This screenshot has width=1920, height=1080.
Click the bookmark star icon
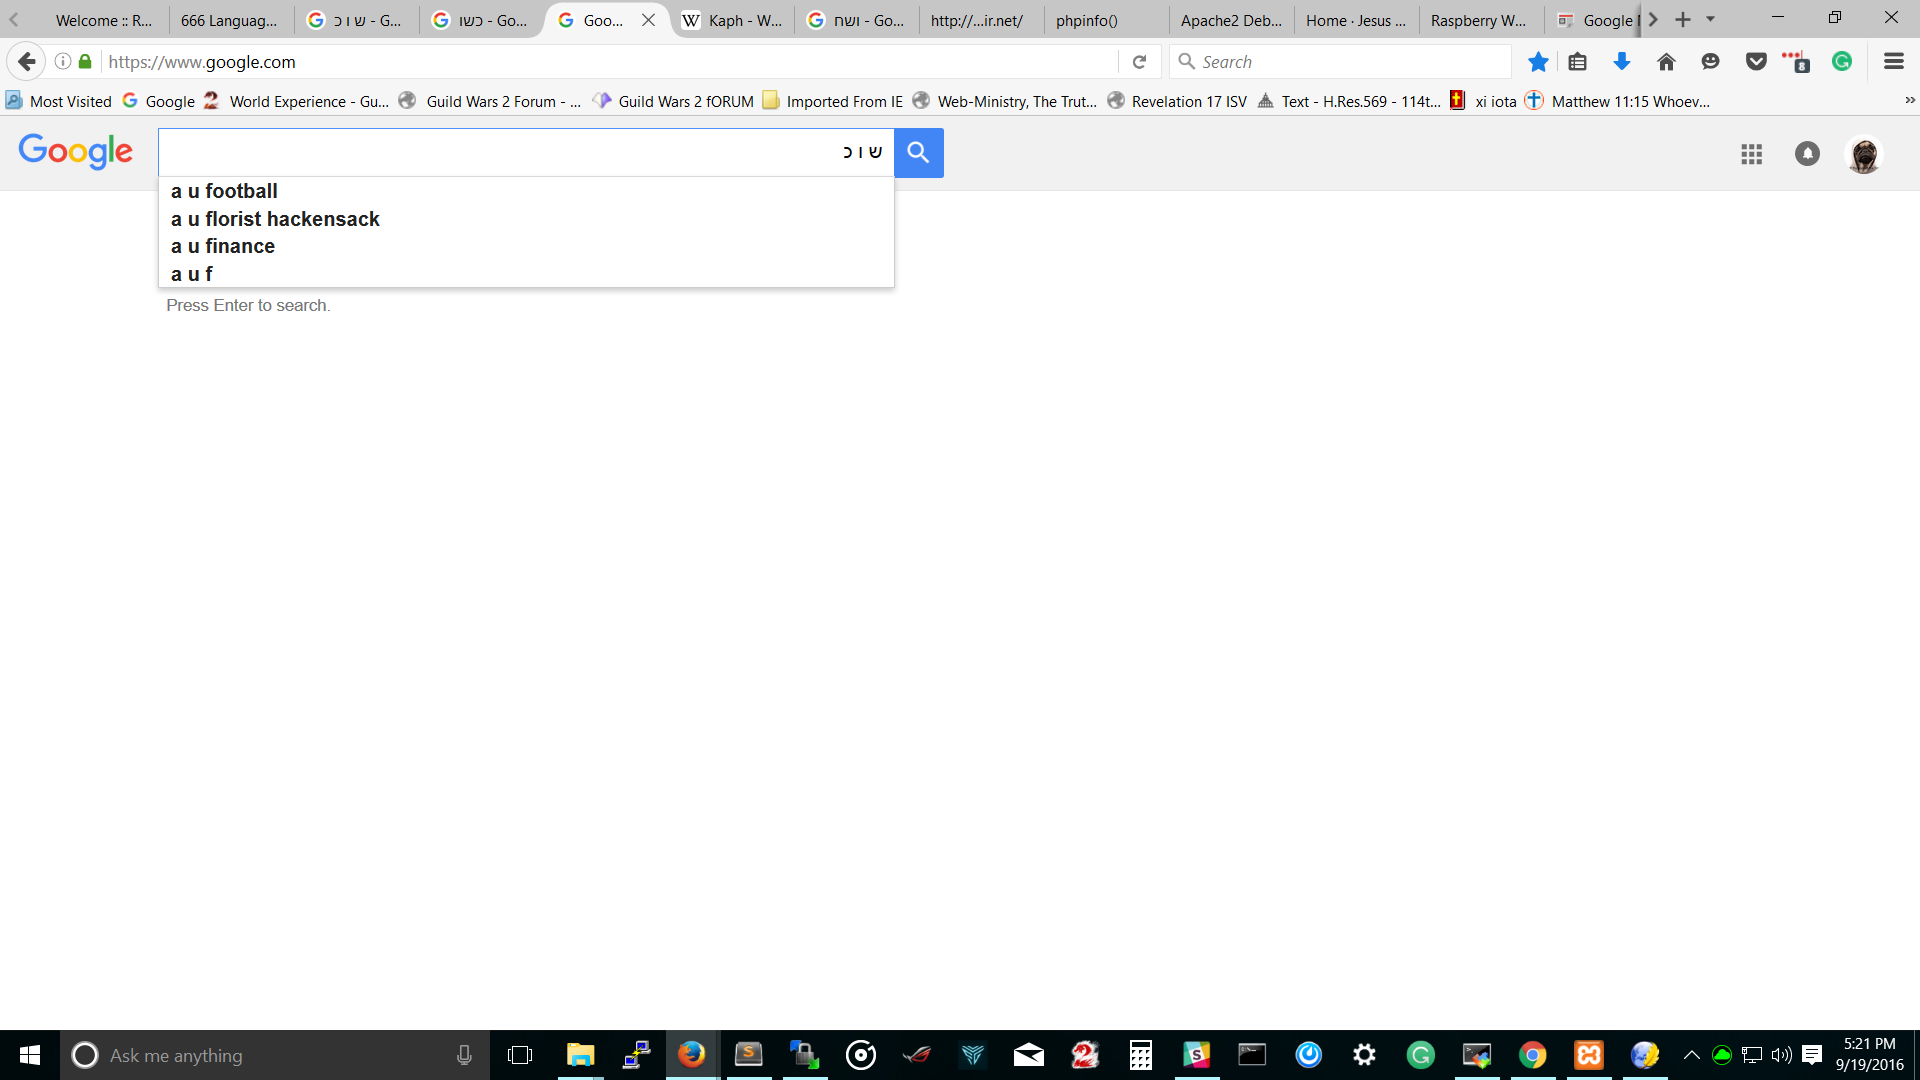pyautogui.click(x=1538, y=62)
